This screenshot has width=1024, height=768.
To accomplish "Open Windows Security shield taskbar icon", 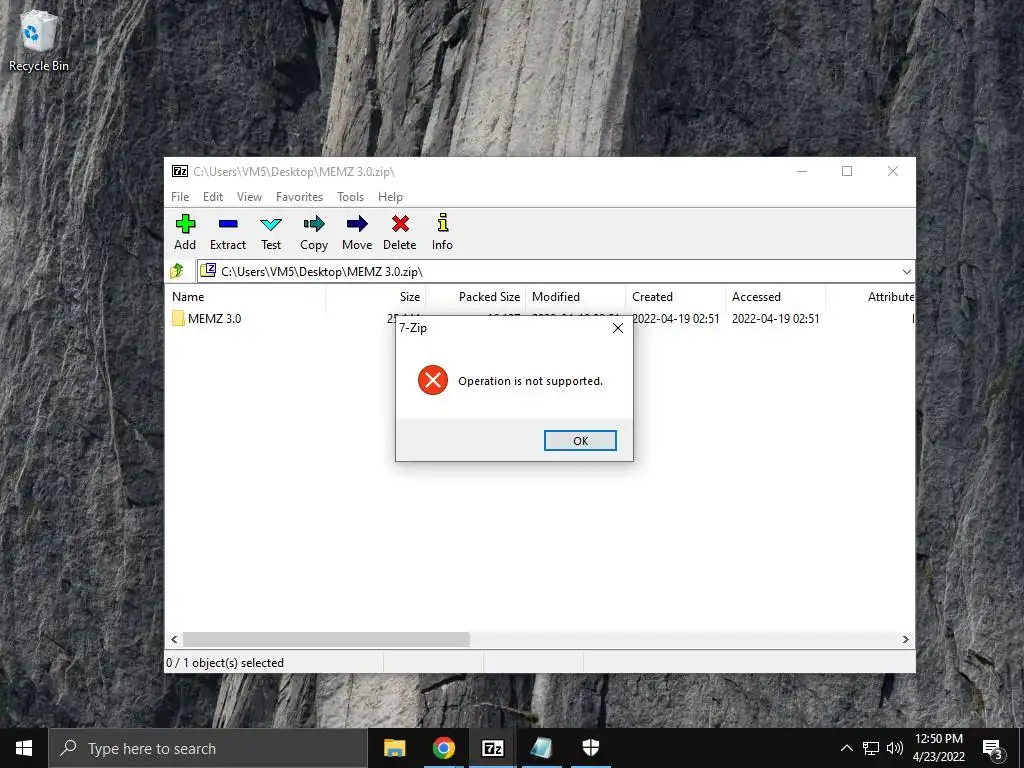I will click(590, 748).
